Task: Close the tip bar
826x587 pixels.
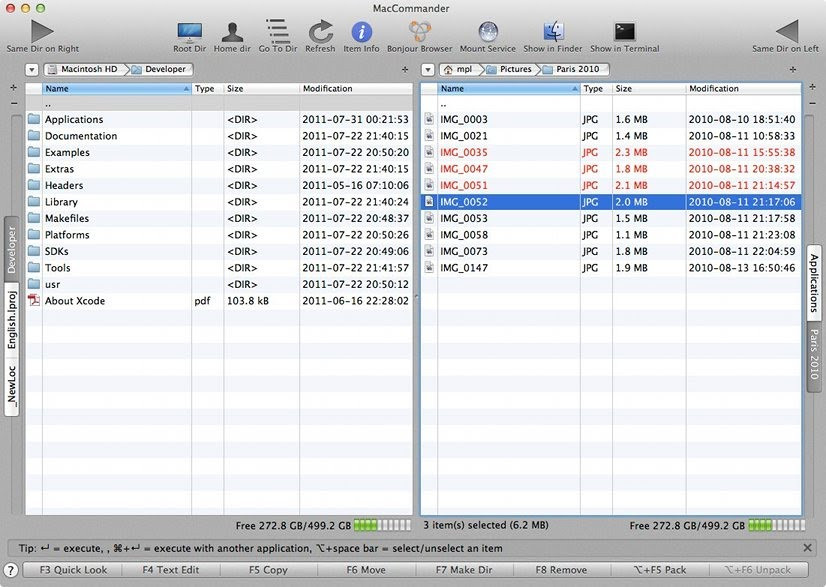Action: pyautogui.click(x=807, y=548)
